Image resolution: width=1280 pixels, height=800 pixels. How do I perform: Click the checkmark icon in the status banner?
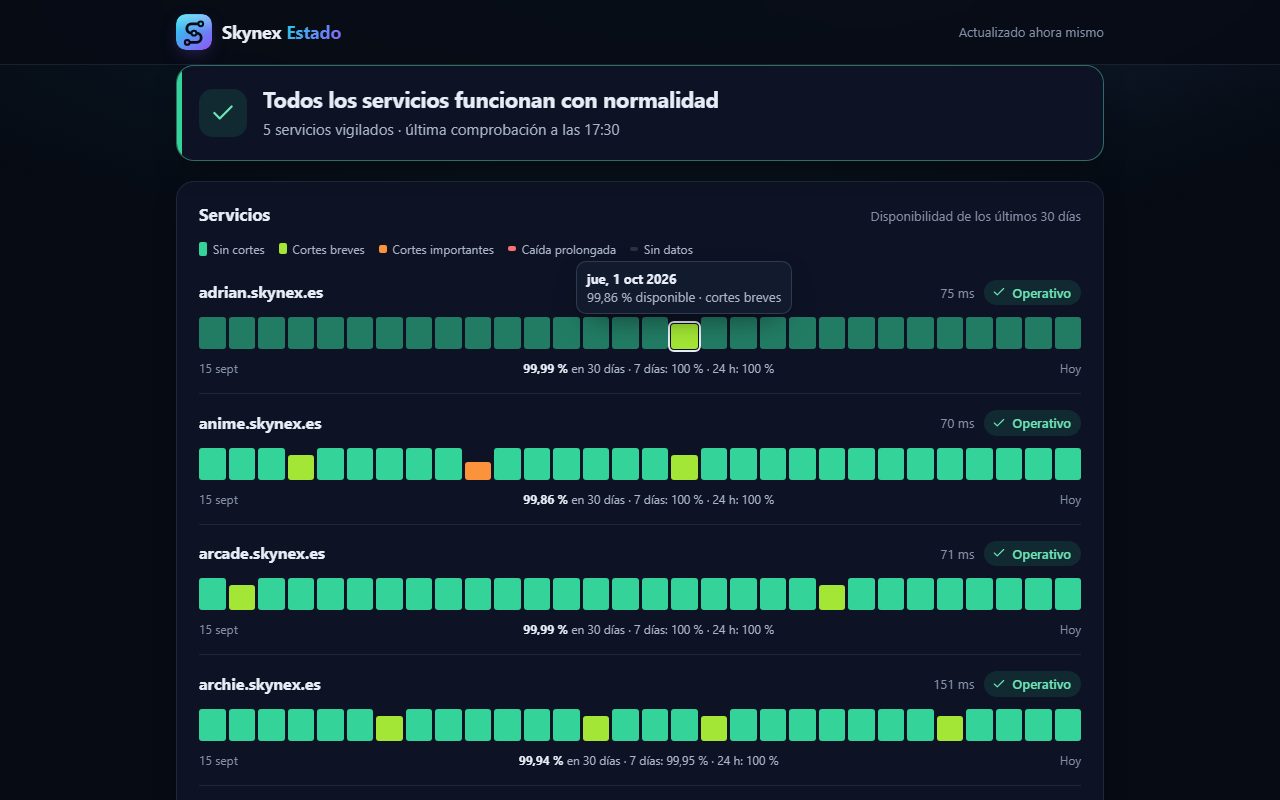(x=223, y=113)
